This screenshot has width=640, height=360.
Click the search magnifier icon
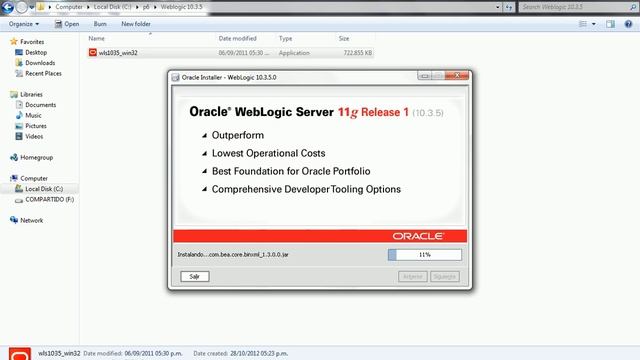point(633,7)
